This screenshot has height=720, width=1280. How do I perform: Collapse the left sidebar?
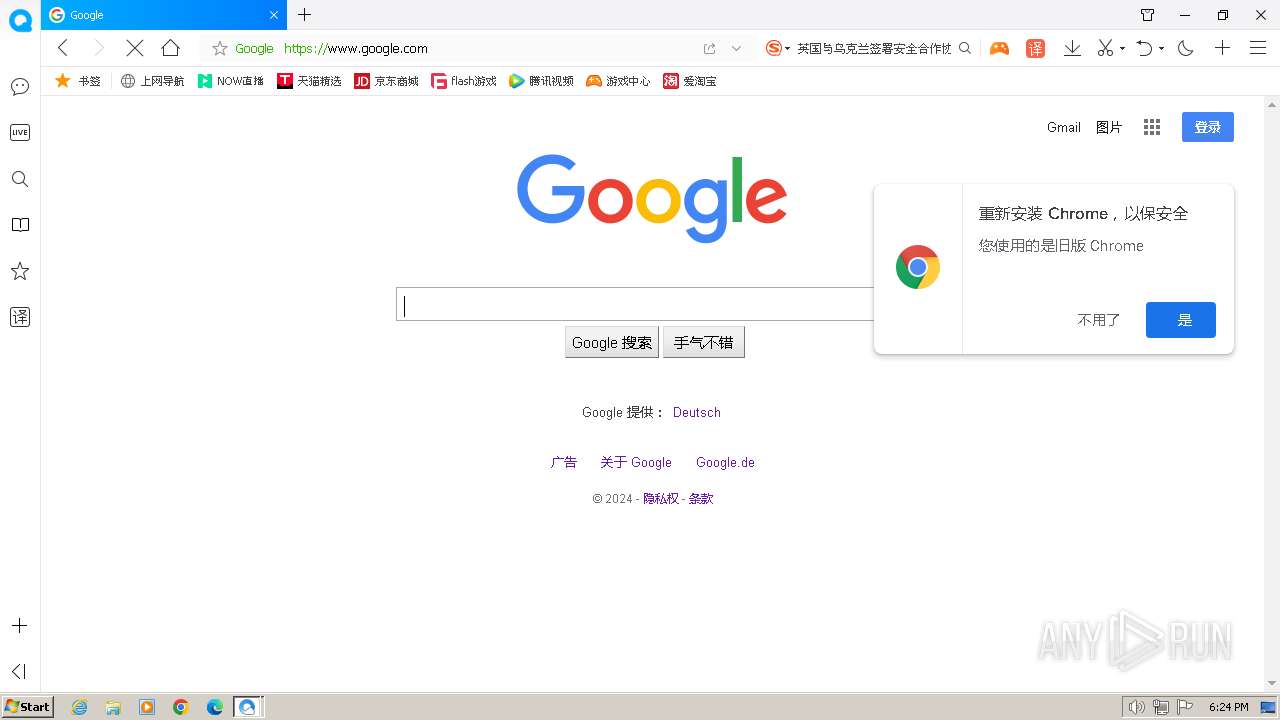[19, 671]
